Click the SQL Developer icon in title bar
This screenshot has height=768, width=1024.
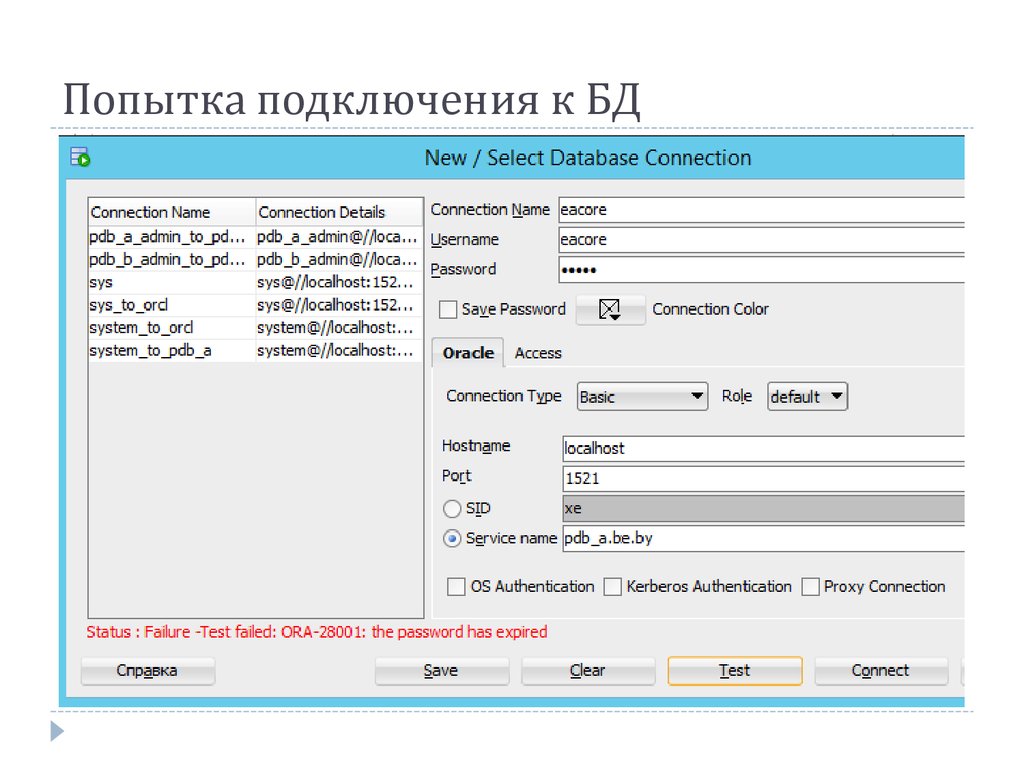pyautogui.click(x=80, y=157)
